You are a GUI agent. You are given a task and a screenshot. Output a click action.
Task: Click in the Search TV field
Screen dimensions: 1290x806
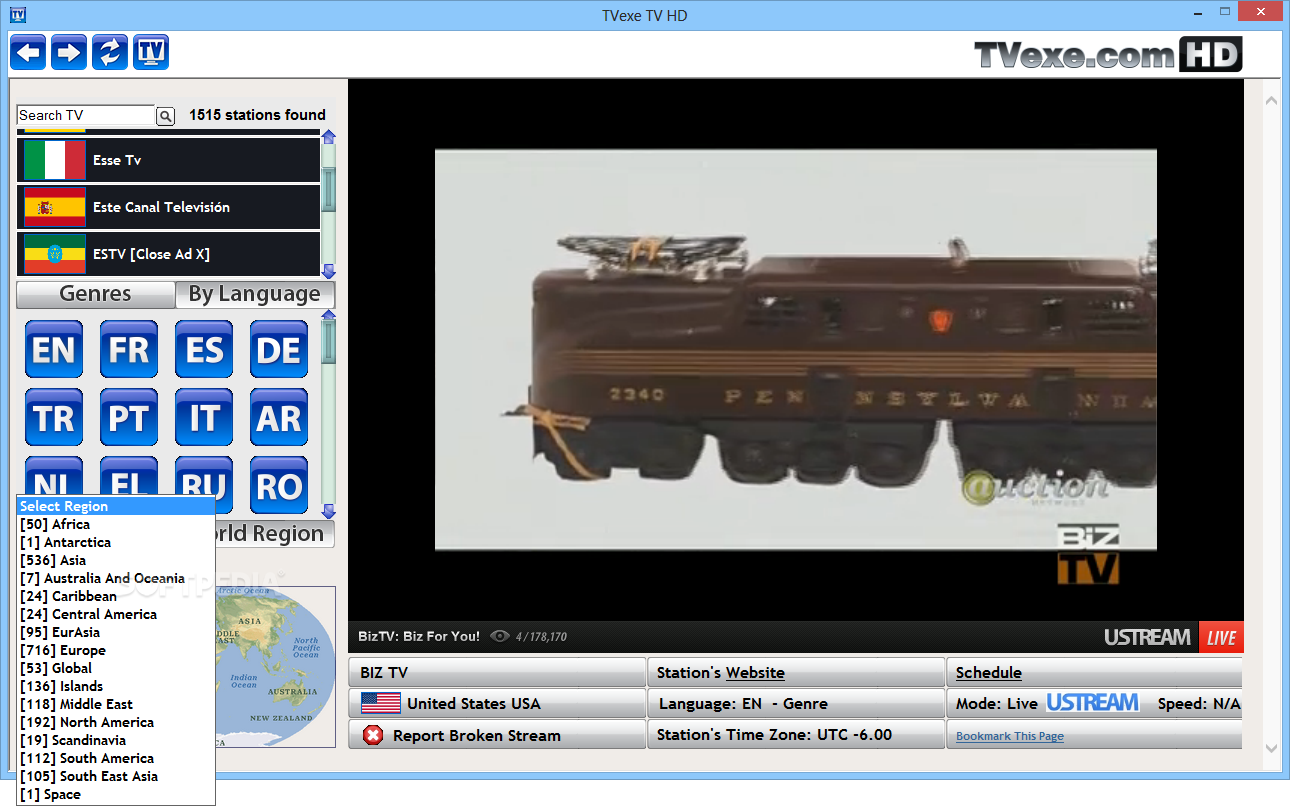coord(86,115)
